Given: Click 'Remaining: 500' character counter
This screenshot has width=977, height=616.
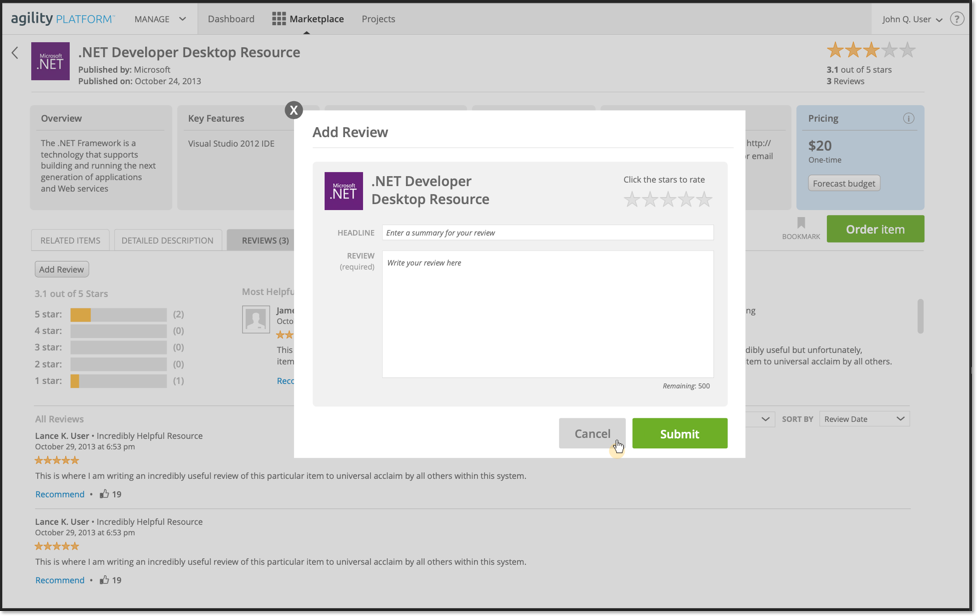Looking at the screenshot, I should point(686,386).
